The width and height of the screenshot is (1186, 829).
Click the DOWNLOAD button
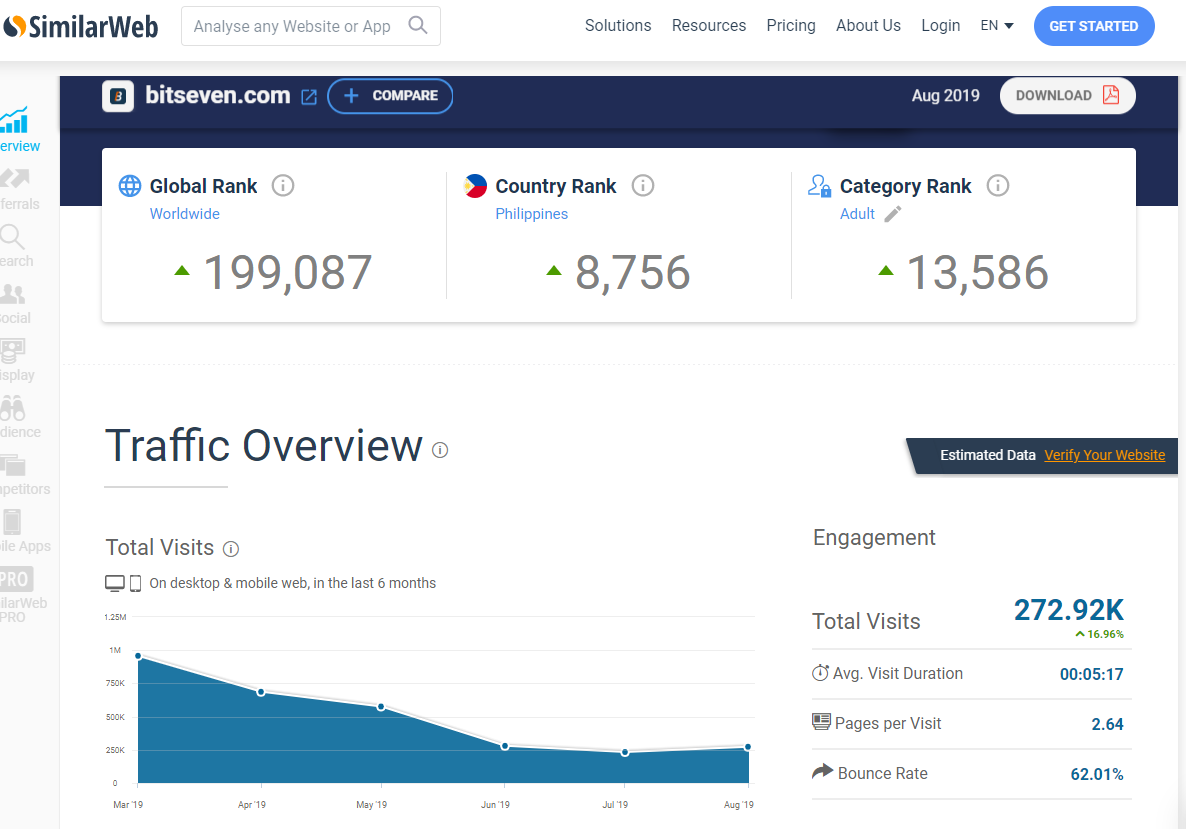tap(1067, 95)
